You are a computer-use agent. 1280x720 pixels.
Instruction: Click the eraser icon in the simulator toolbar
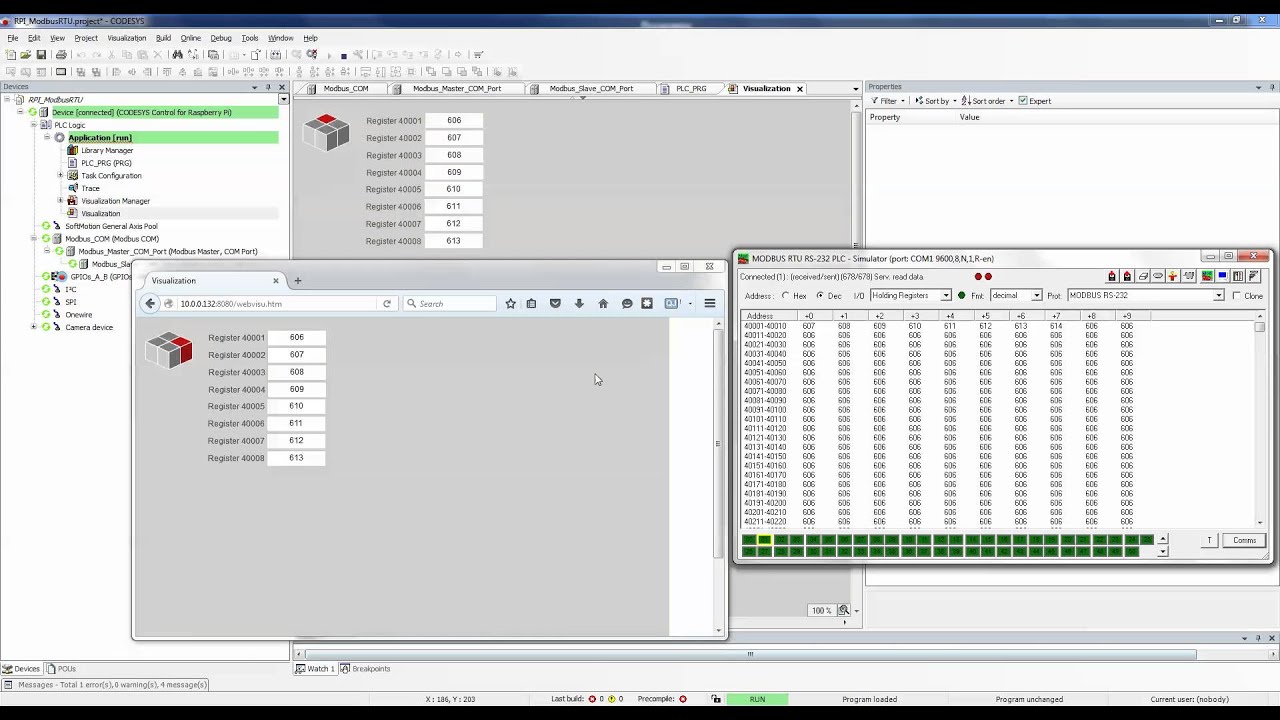(x=1143, y=276)
